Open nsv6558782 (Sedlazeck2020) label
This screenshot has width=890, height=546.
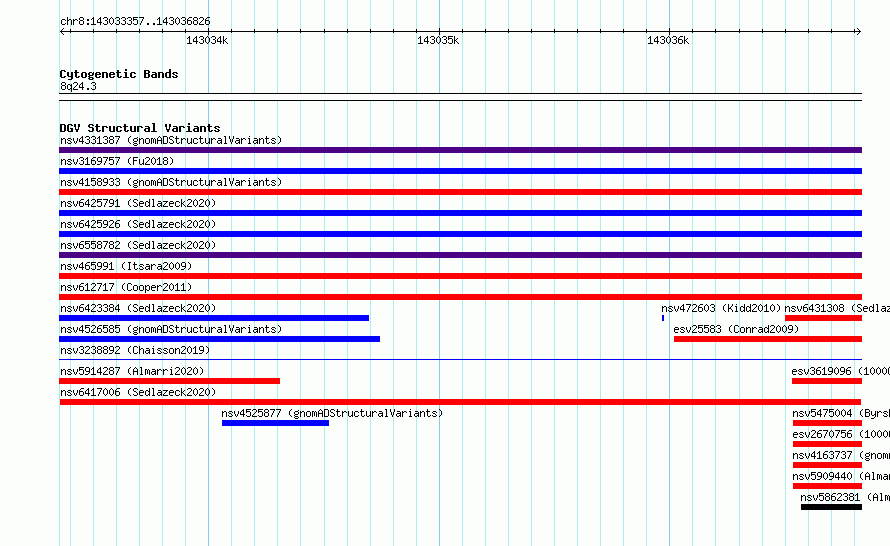pos(138,245)
